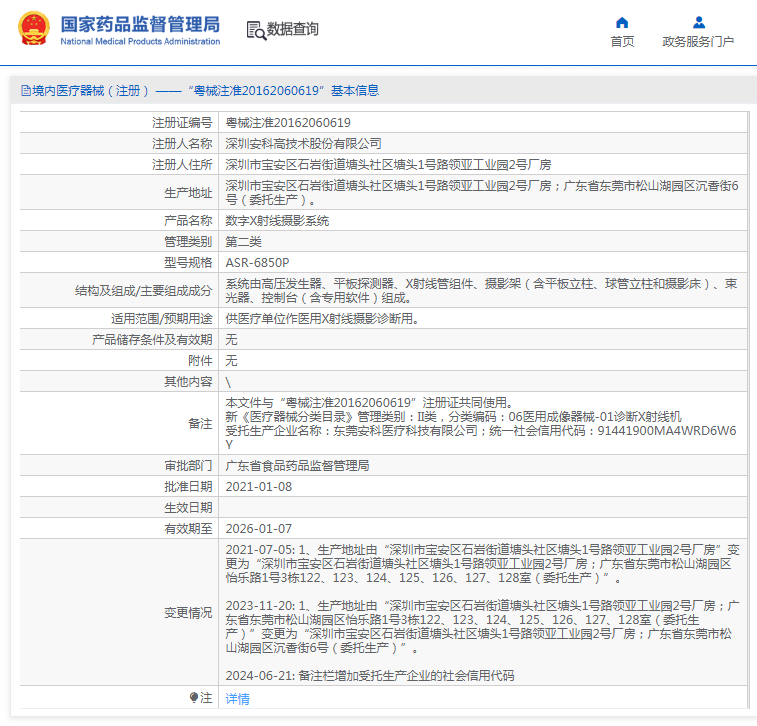Click the 2024-06-21 change record entry

370,676
